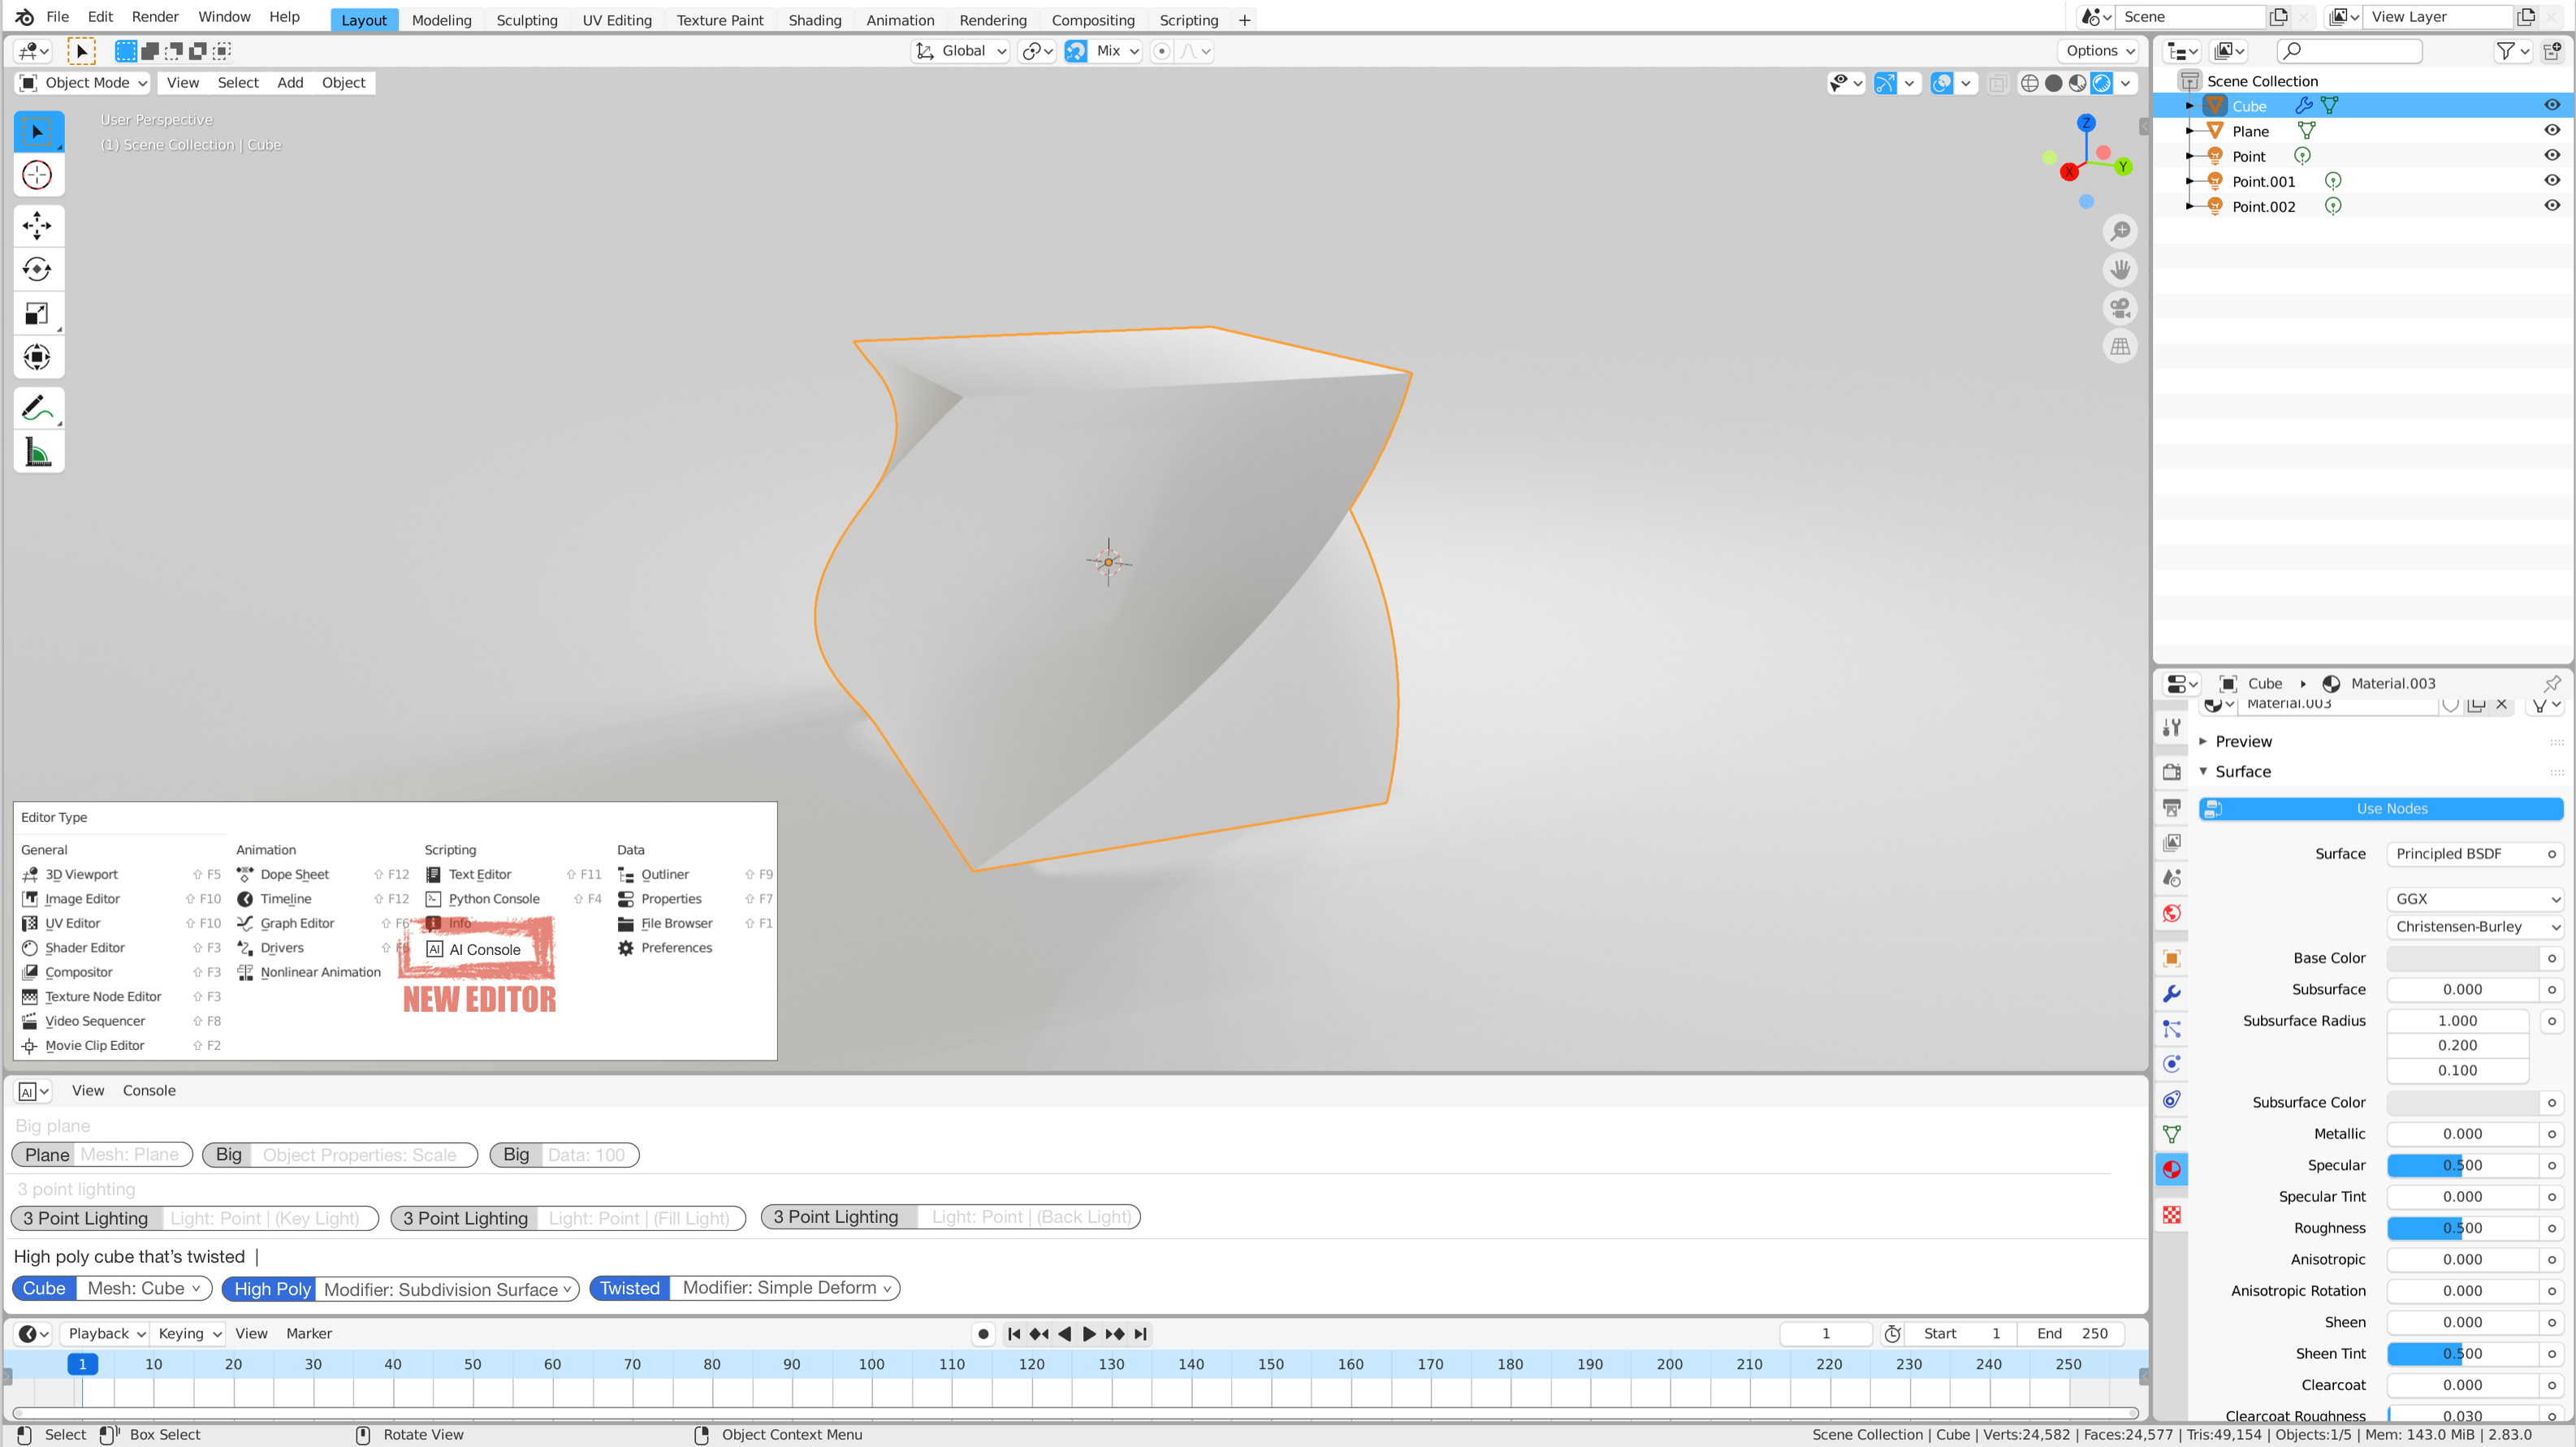Select the Measure tool
Viewport: 2576px width, 1447px height.
(x=37, y=453)
